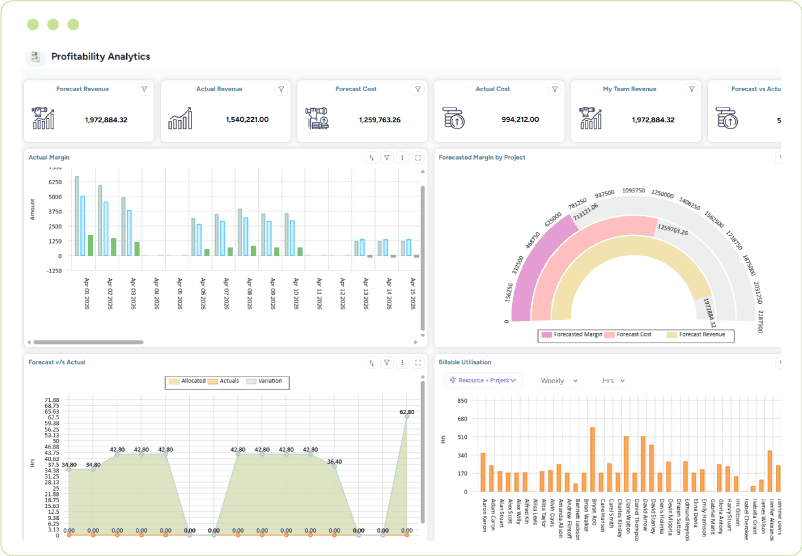The image size is (802, 556).
Task: Click the My Team Revenue card title
Action: (x=629, y=89)
